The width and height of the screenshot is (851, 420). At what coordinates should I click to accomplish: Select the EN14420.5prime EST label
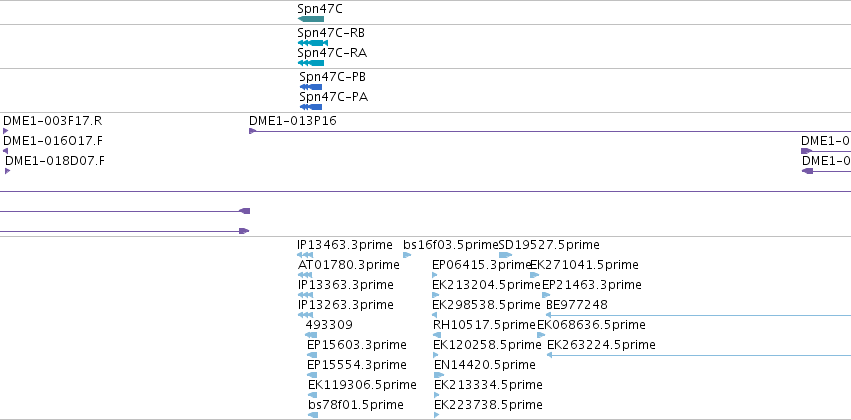pos(485,365)
